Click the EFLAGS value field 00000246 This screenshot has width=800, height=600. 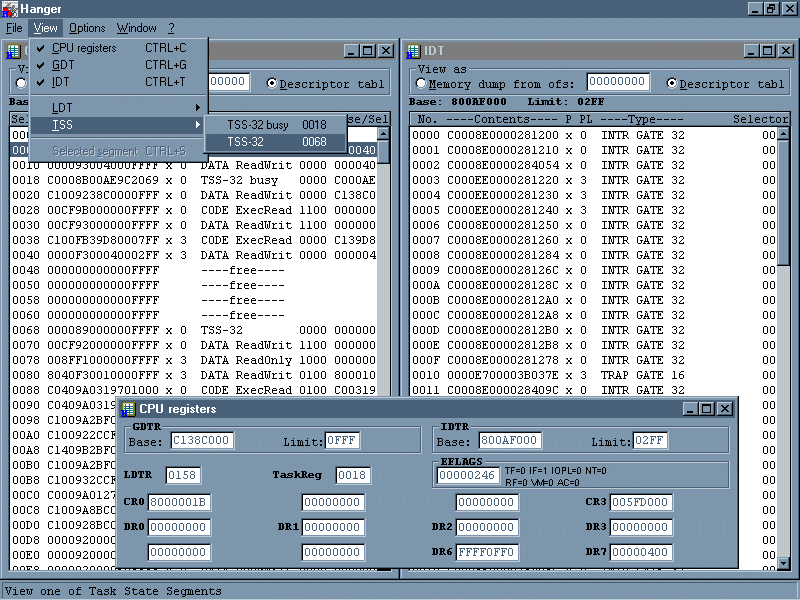[x=467, y=475]
